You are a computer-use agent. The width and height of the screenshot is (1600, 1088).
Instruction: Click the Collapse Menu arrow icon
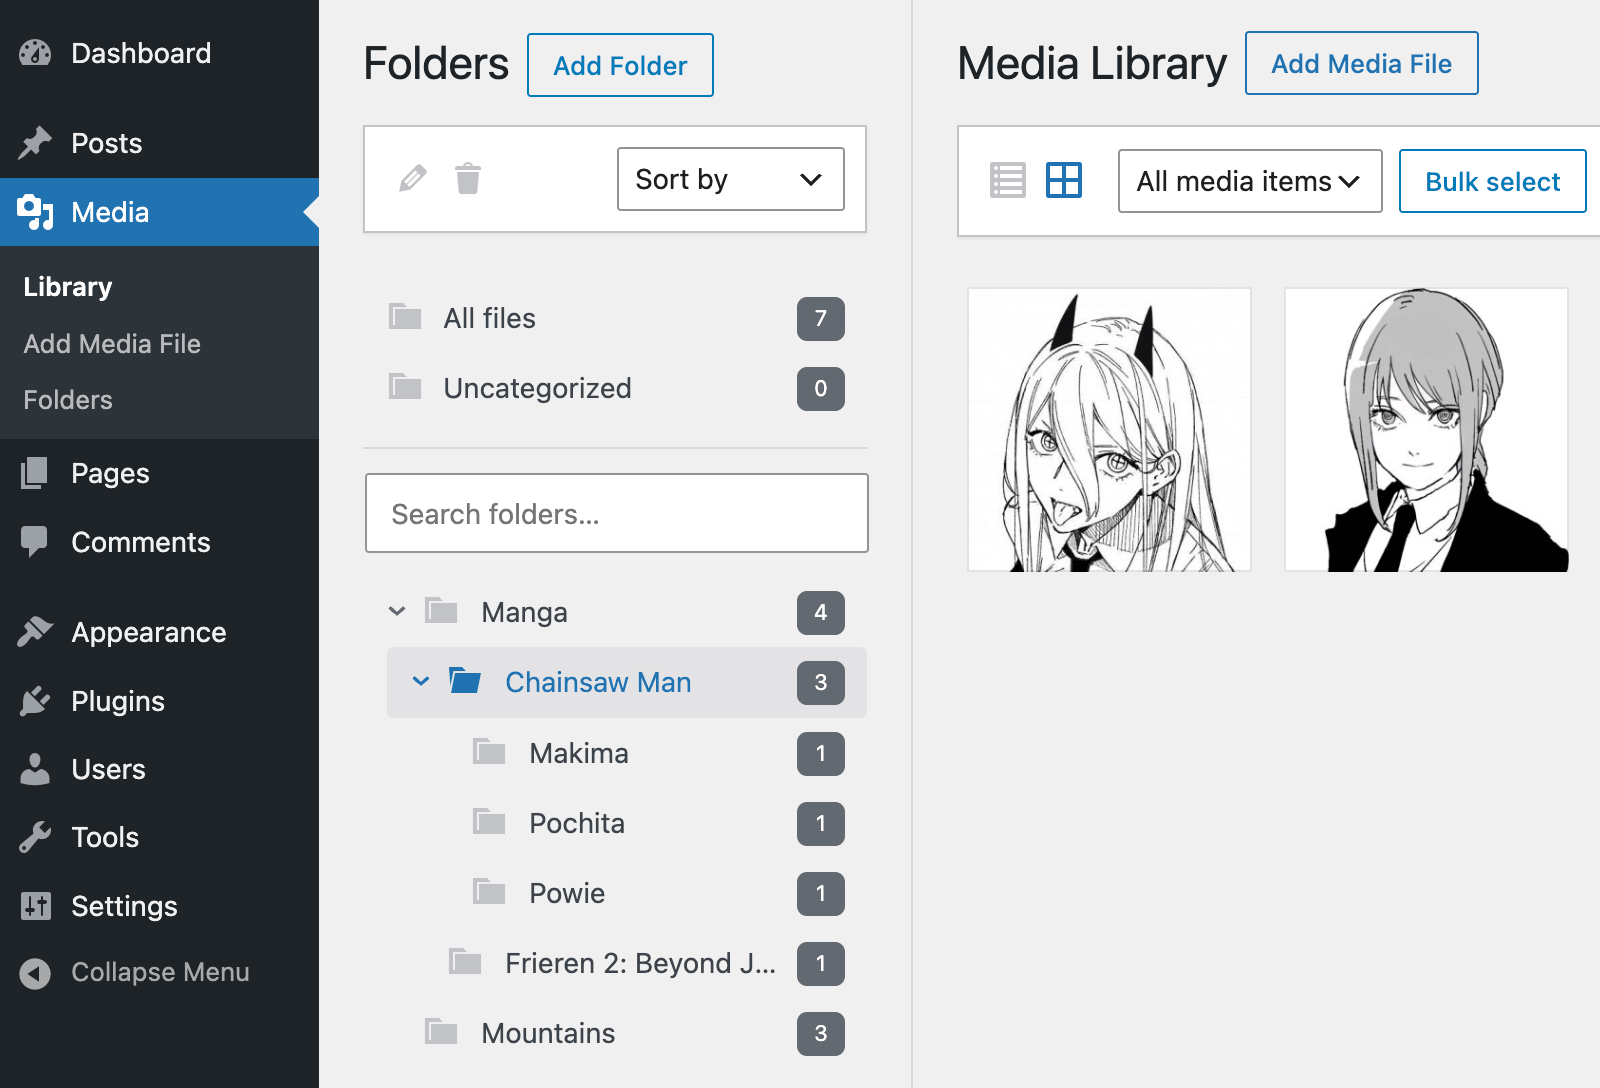pos(35,973)
